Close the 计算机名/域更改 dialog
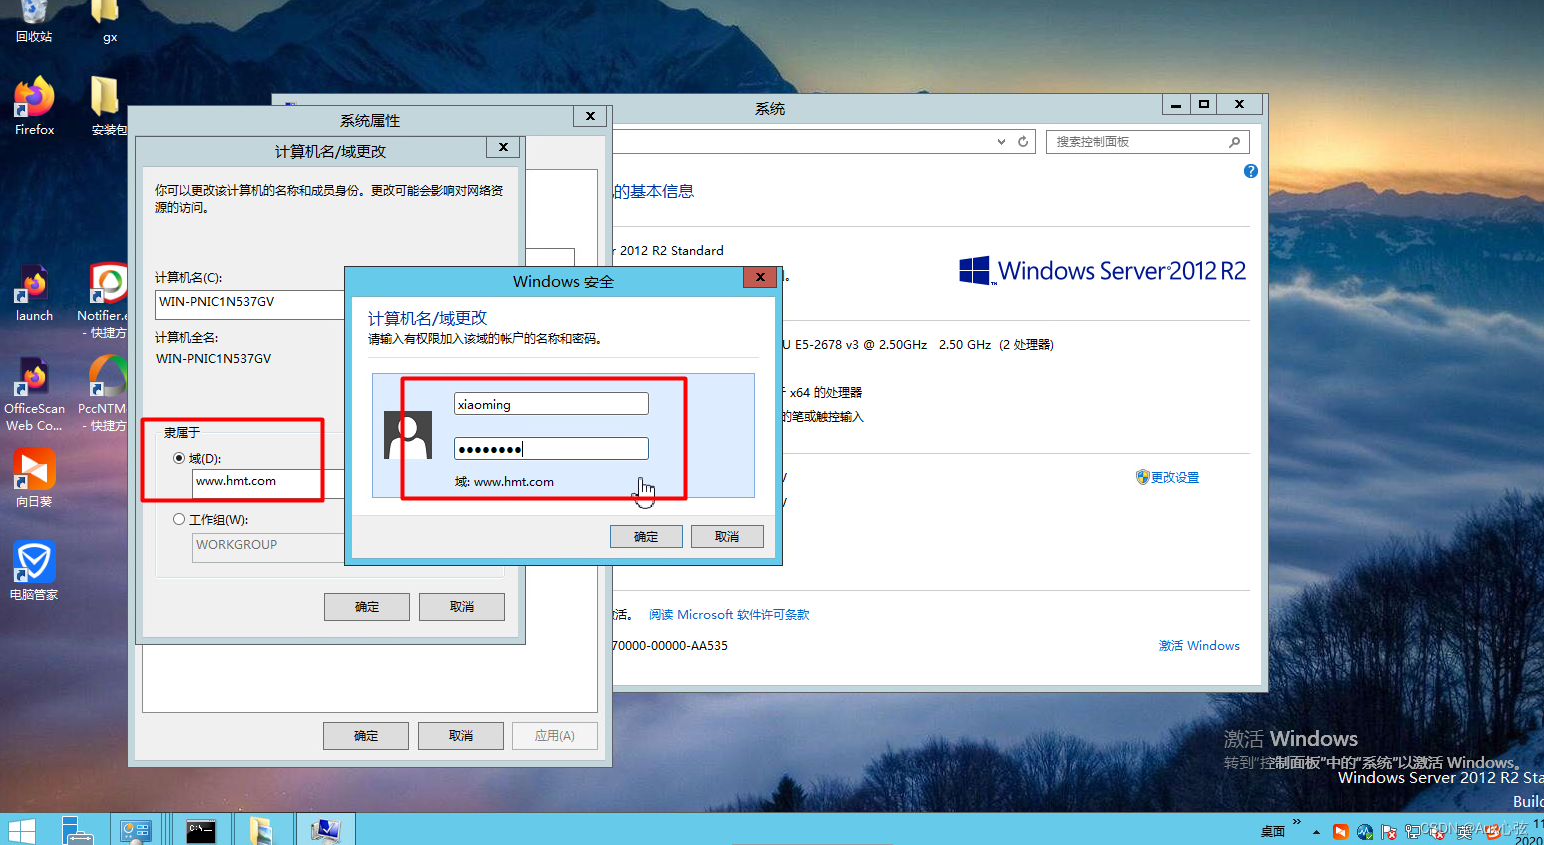Screen dimensions: 1544x845 [503, 147]
